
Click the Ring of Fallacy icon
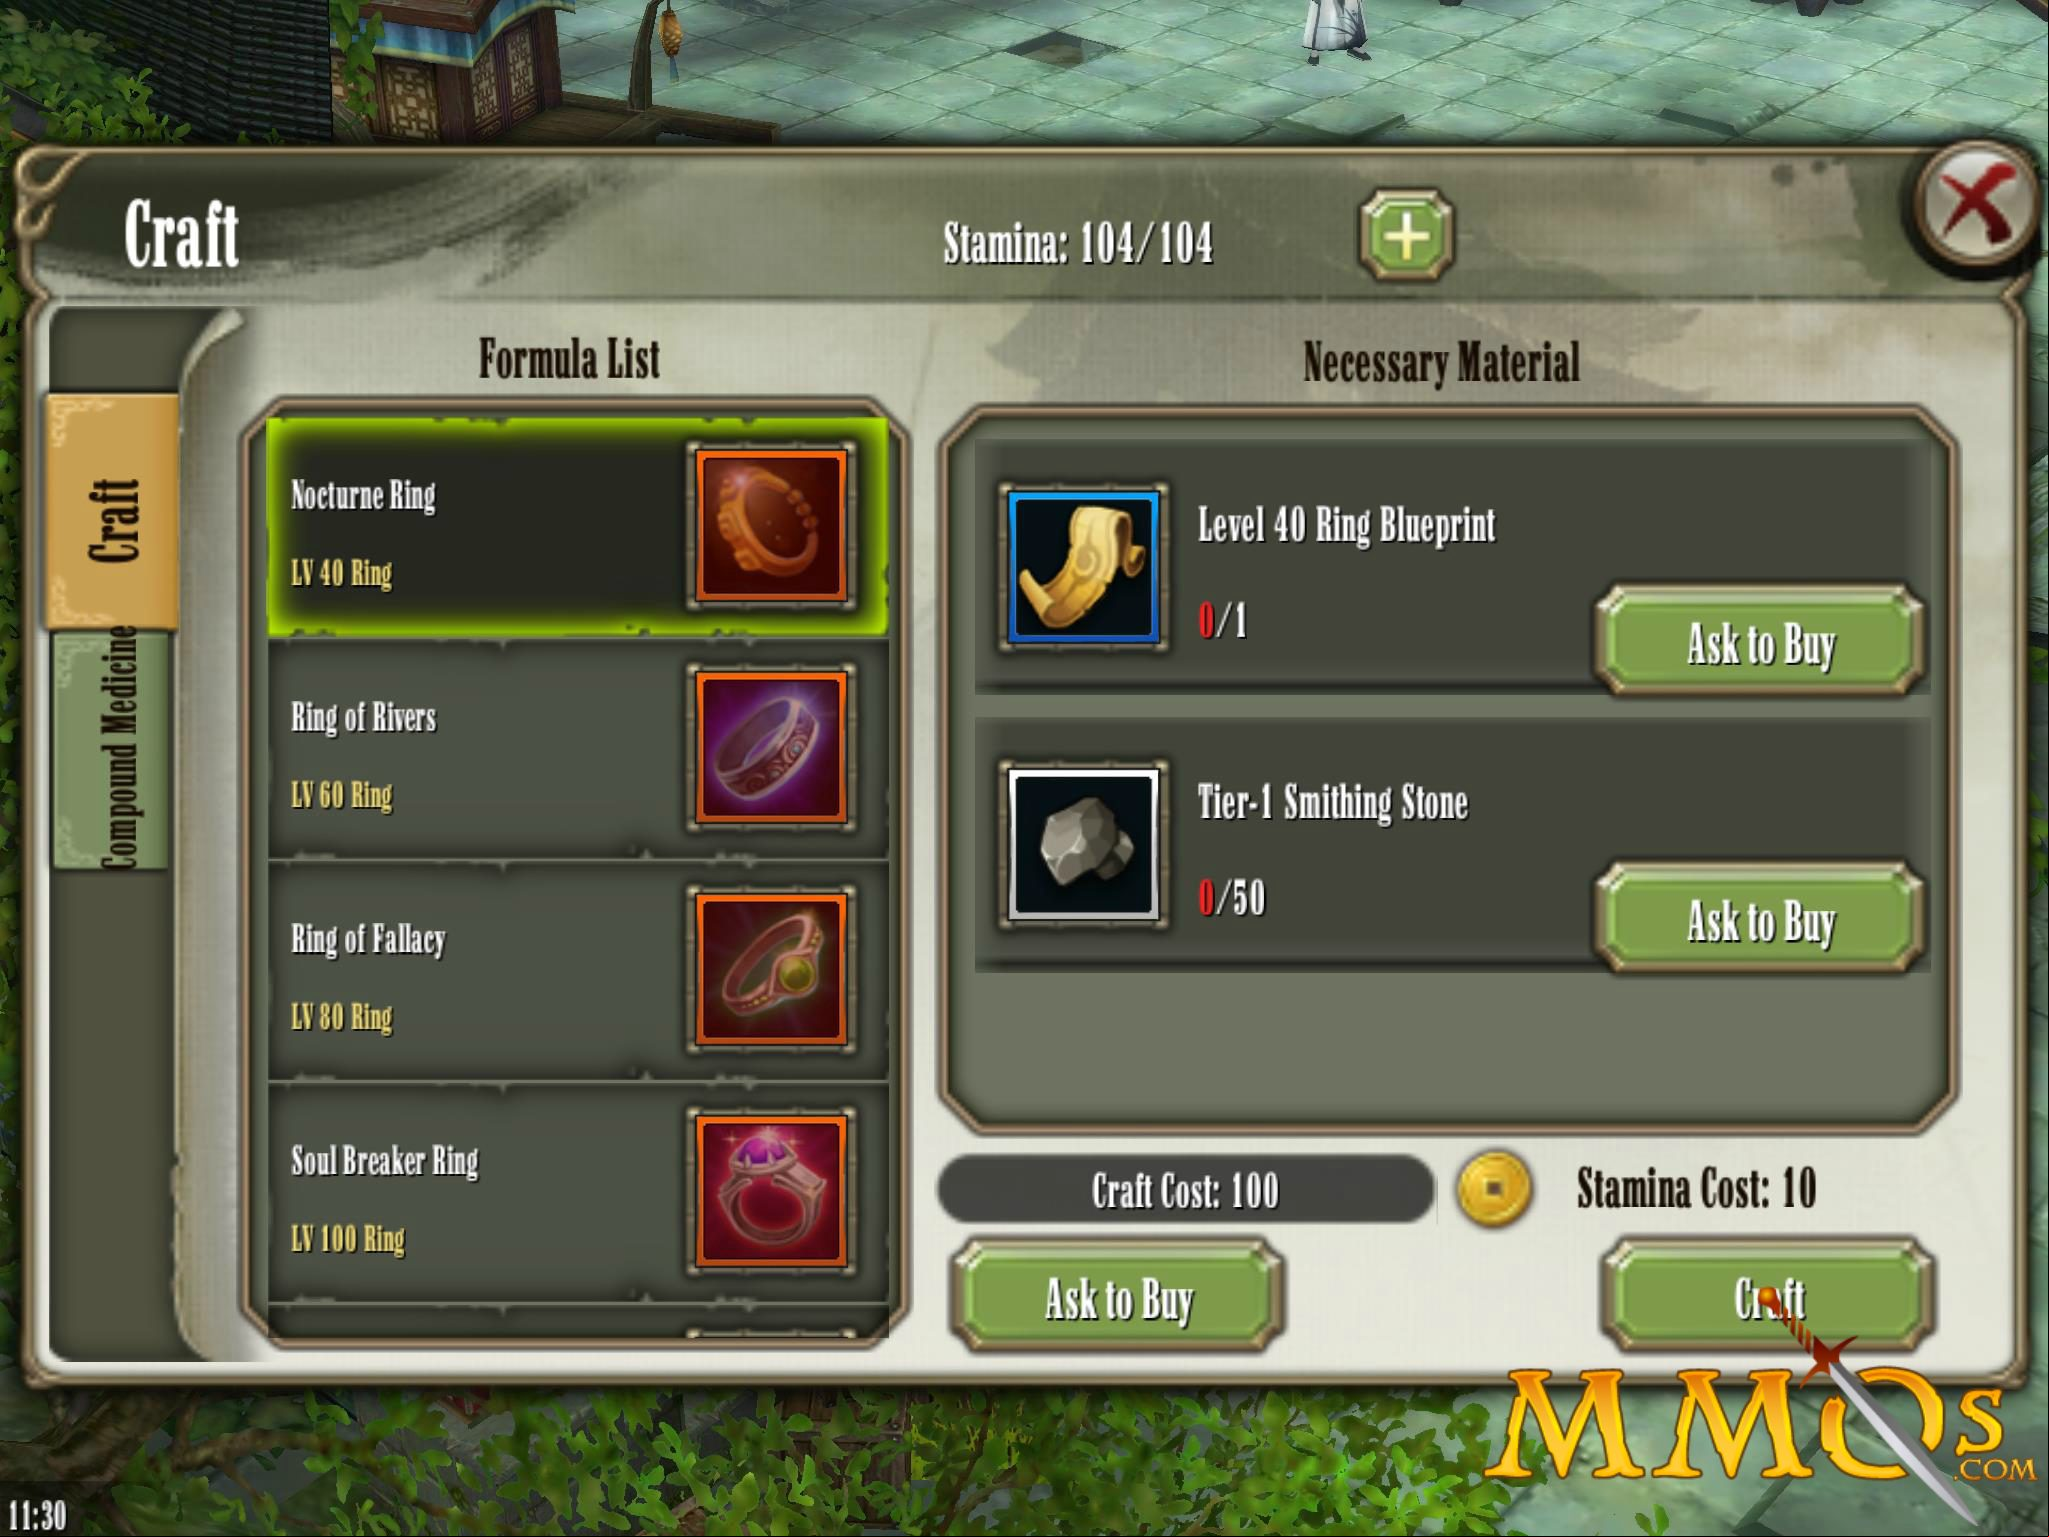pos(771,969)
